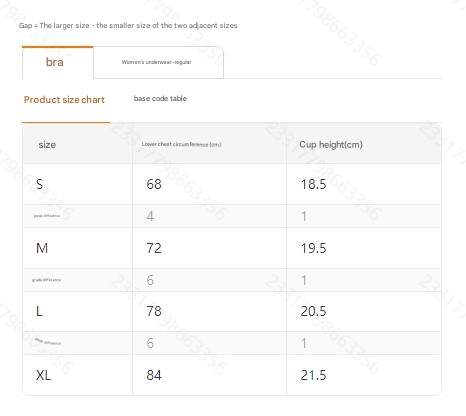
Task: Click the 78 lower chest value
Action: point(154,311)
